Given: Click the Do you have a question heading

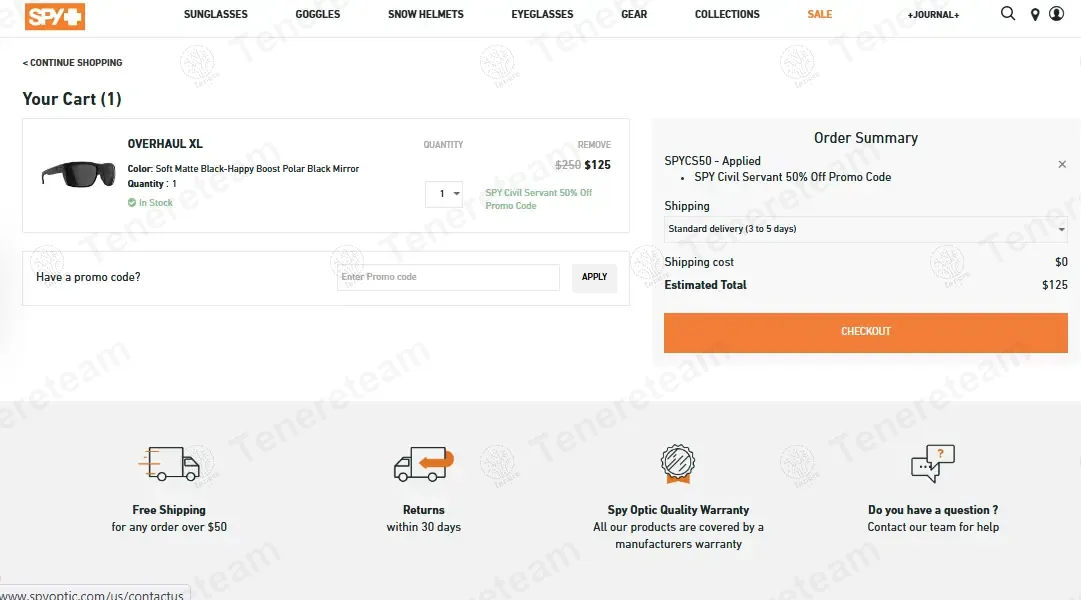Looking at the screenshot, I should tap(933, 510).
